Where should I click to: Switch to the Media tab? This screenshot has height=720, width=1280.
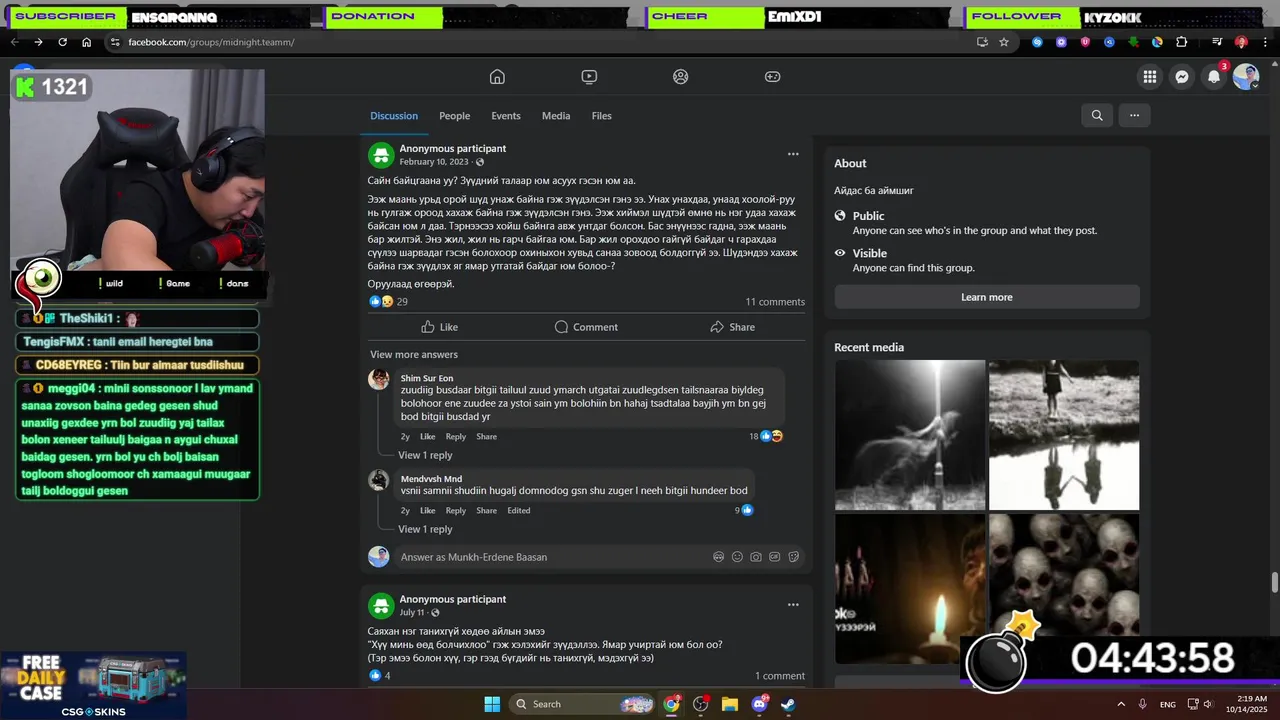point(556,116)
